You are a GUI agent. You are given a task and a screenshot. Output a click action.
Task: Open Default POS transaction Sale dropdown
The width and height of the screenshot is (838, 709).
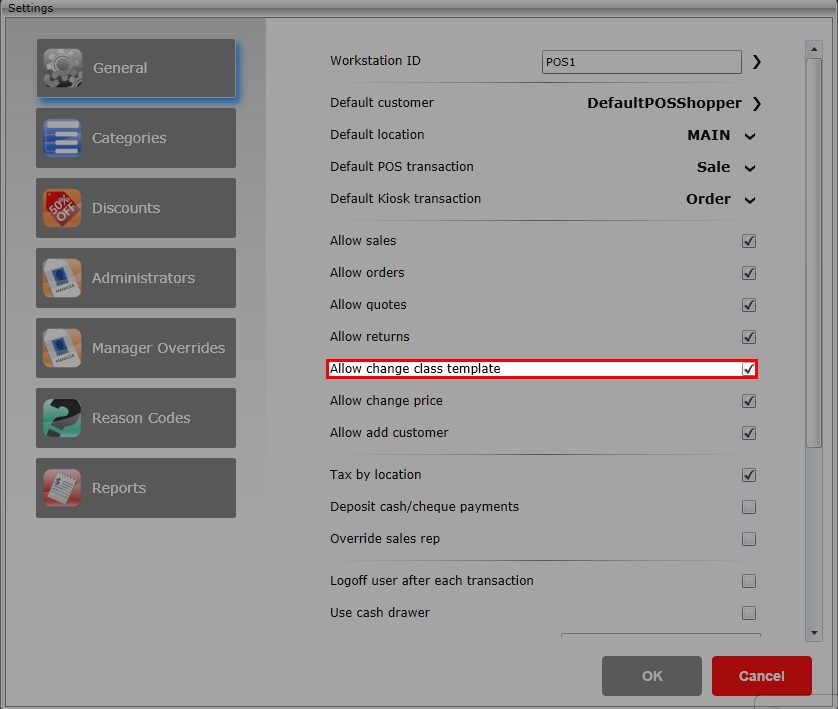click(x=750, y=168)
